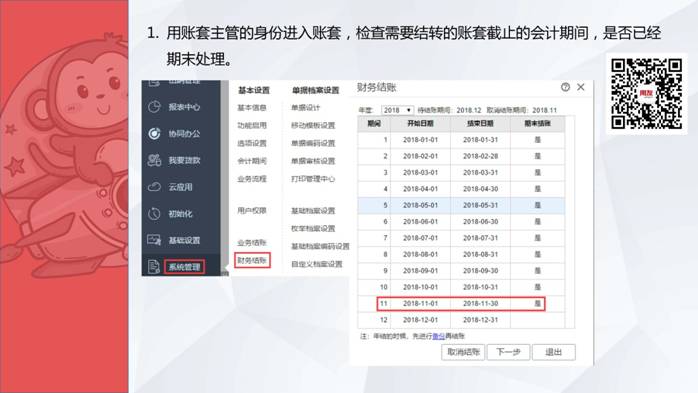Select period 5 highlighted row
The image size is (698, 393).
[x=461, y=205]
